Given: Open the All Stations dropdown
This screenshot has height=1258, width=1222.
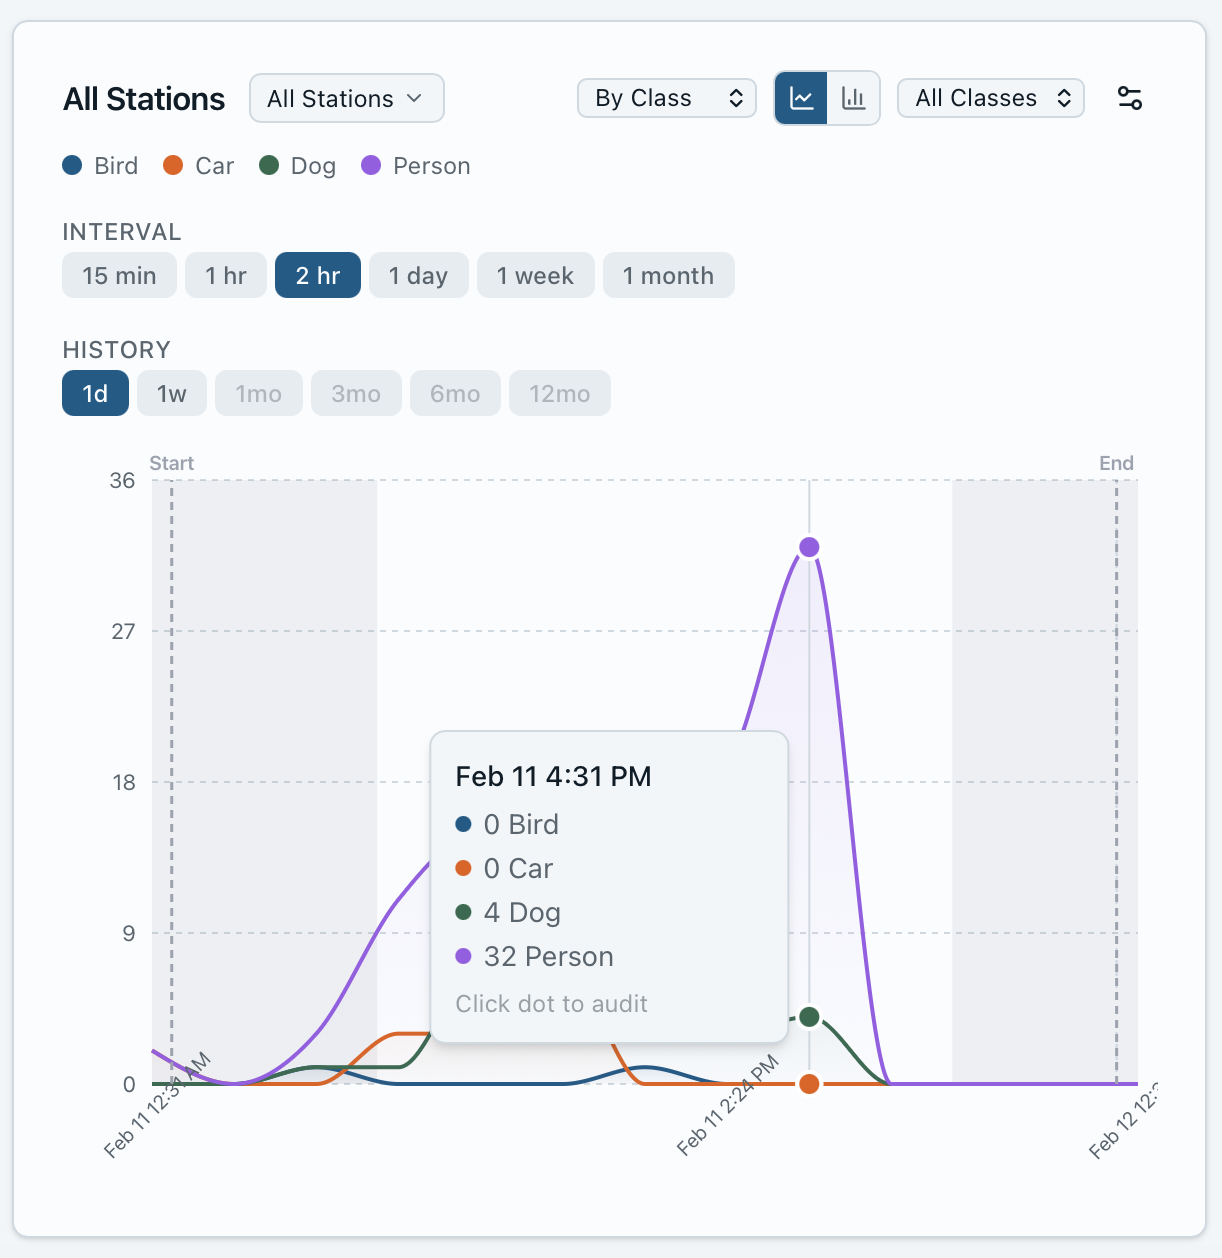Looking at the screenshot, I should tap(346, 99).
